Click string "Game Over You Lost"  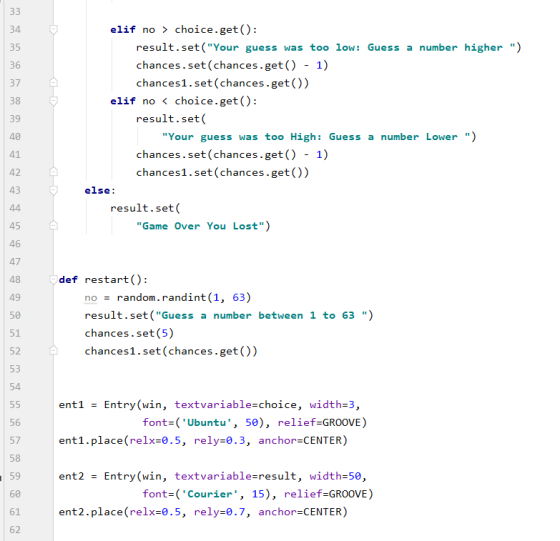coord(200,226)
